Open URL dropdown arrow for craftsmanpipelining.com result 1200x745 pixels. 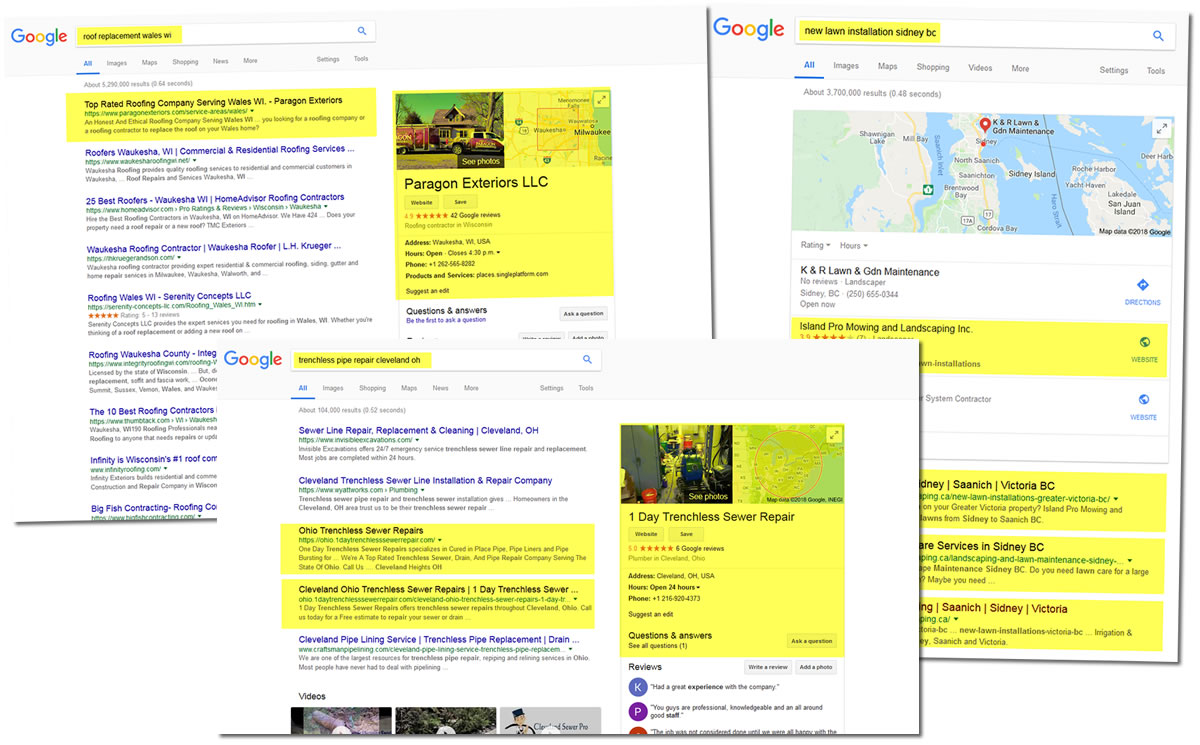pyautogui.click(x=571, y=649)
